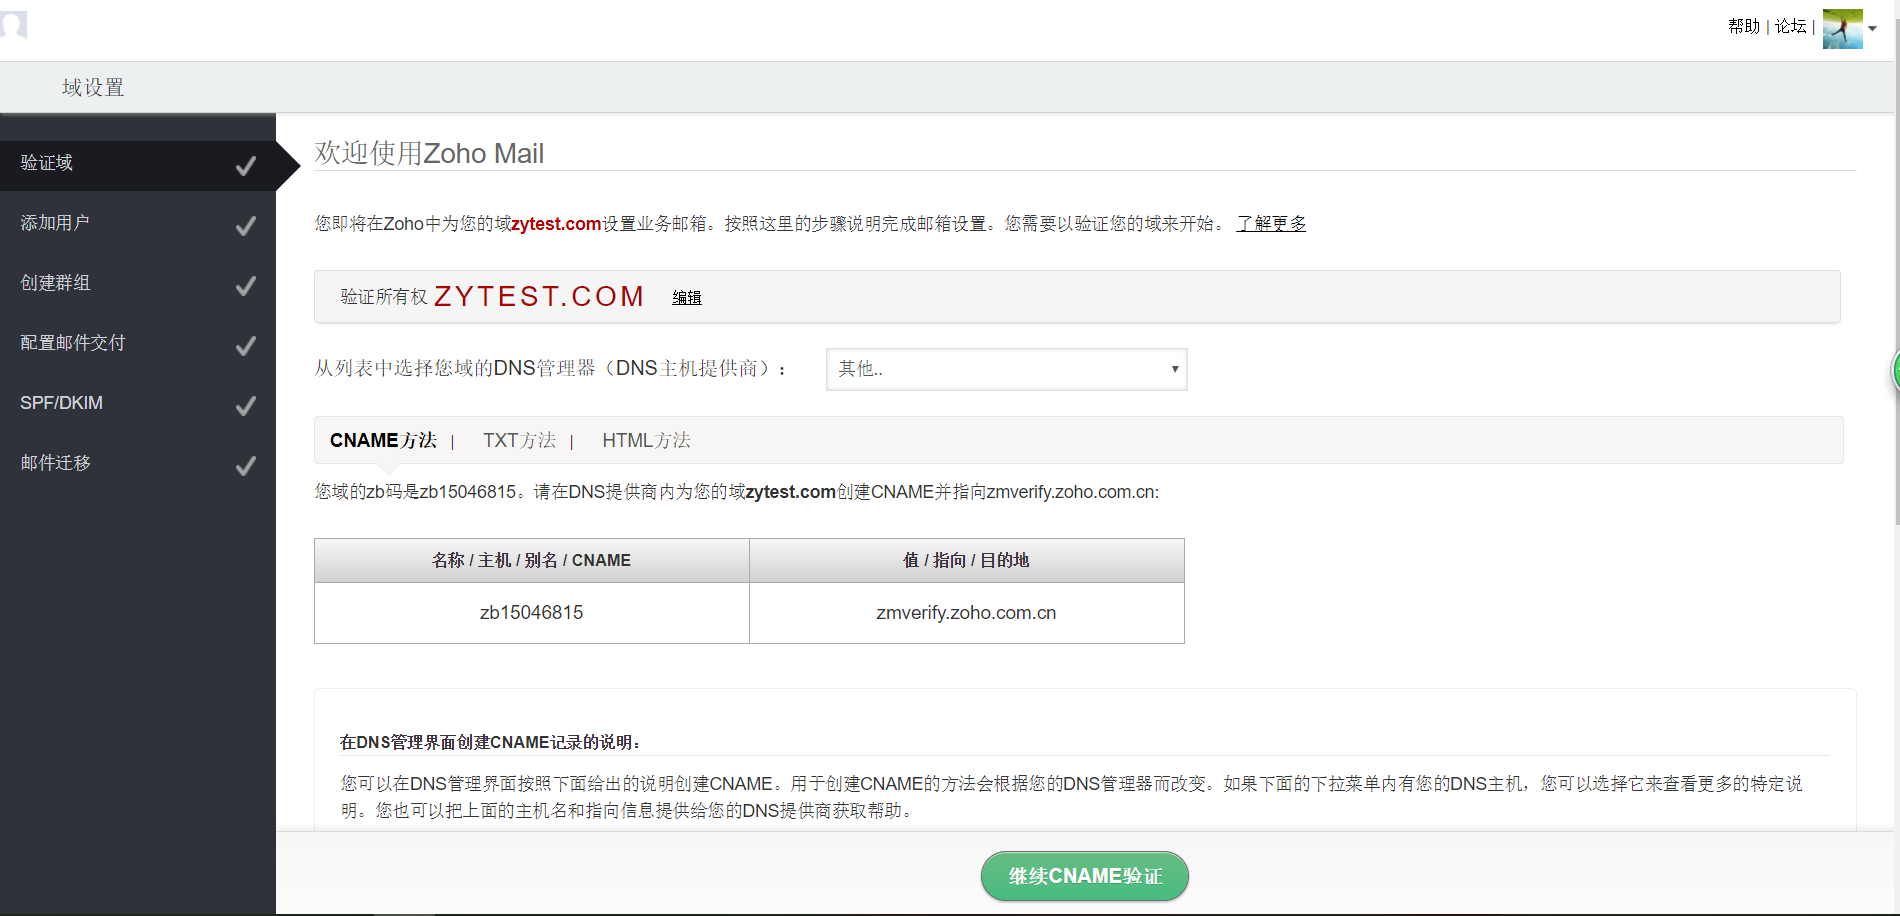Expand the dropdown arrow beside the avatar
1900x916 pixels.
pyautogui.click(x=1872, y=29)
